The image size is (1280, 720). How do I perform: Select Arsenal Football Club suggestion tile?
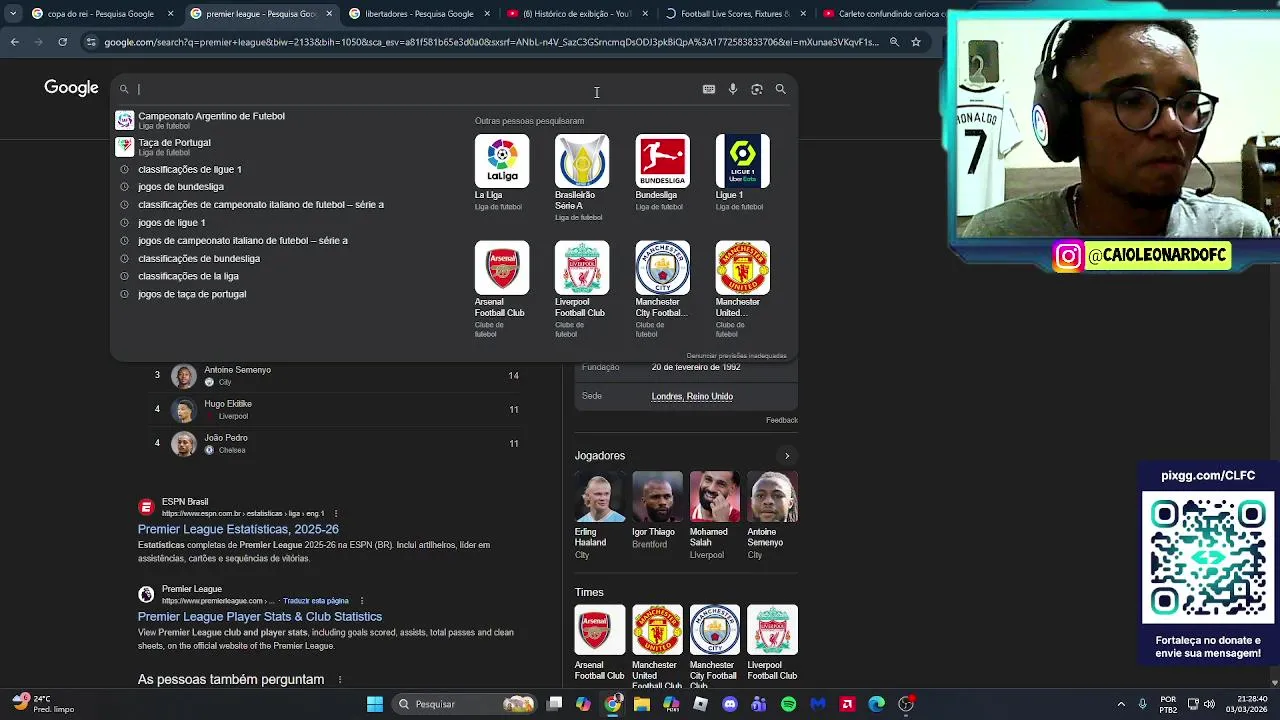[502, 289]
